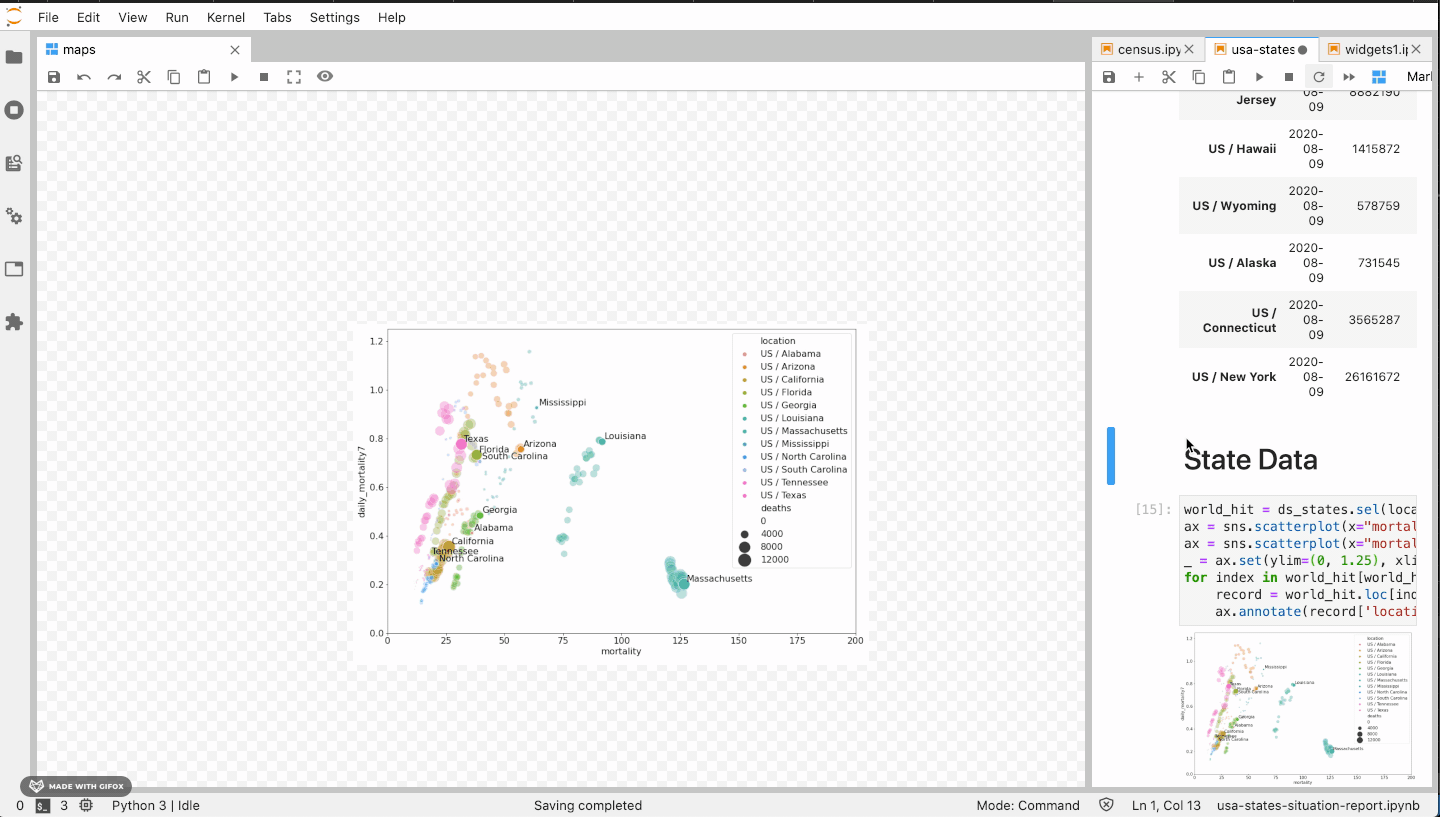Open the dashboard layout icon in notebook toolbar
1440x817 pixels.
[1379, 77]
